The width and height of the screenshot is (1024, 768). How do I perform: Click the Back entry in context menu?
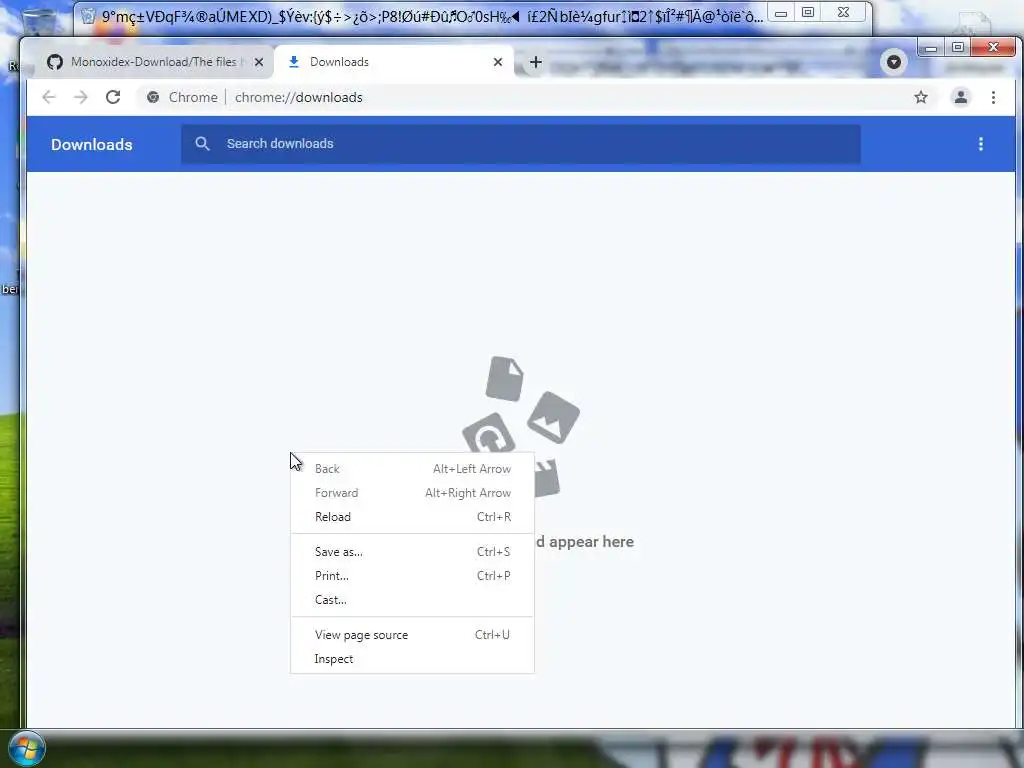[412, 469]
